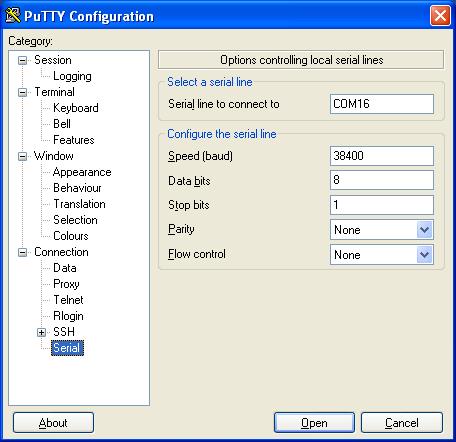Select the Telnet category

click(68, 300)
